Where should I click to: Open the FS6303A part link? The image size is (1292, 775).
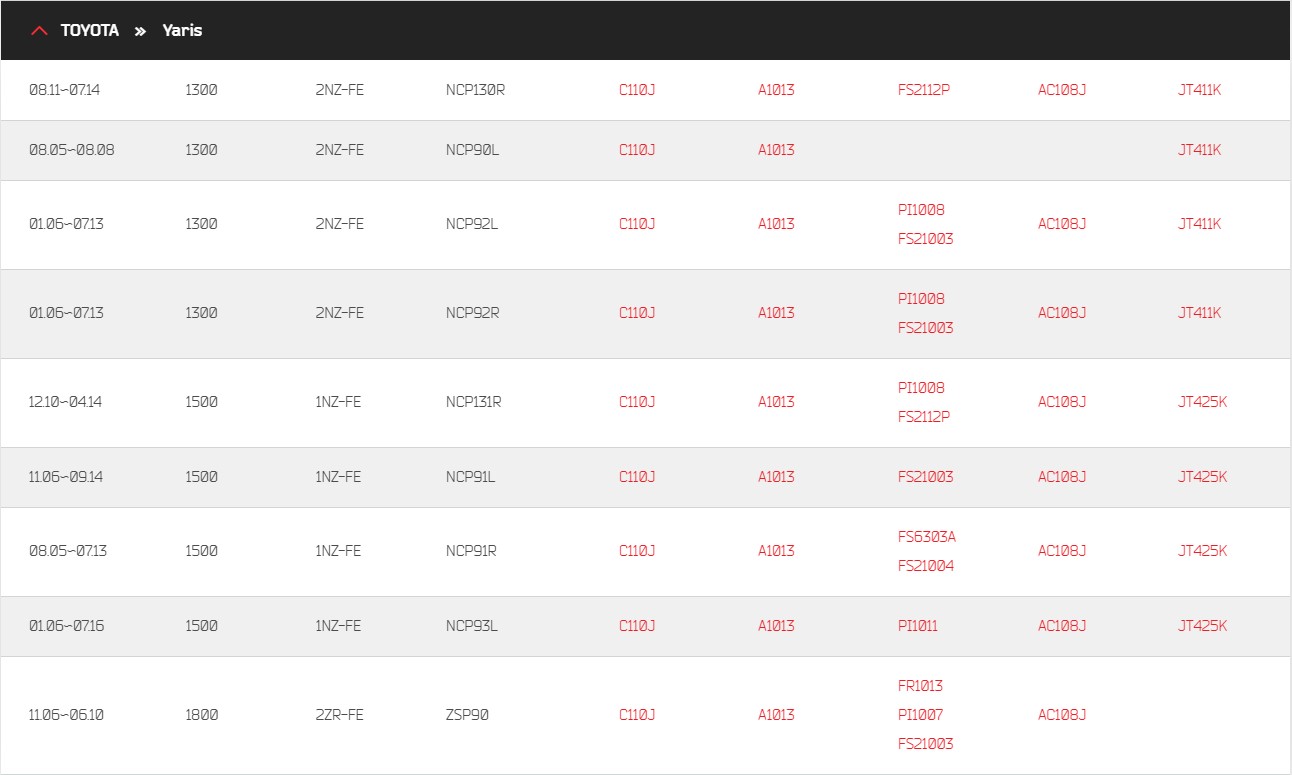pyautogui.click(x=927, y=537)
